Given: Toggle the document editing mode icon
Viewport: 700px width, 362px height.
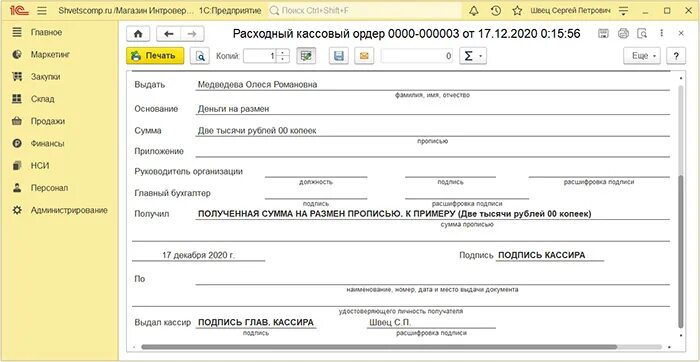Looking at the screenshot, I should click(306, 56).
